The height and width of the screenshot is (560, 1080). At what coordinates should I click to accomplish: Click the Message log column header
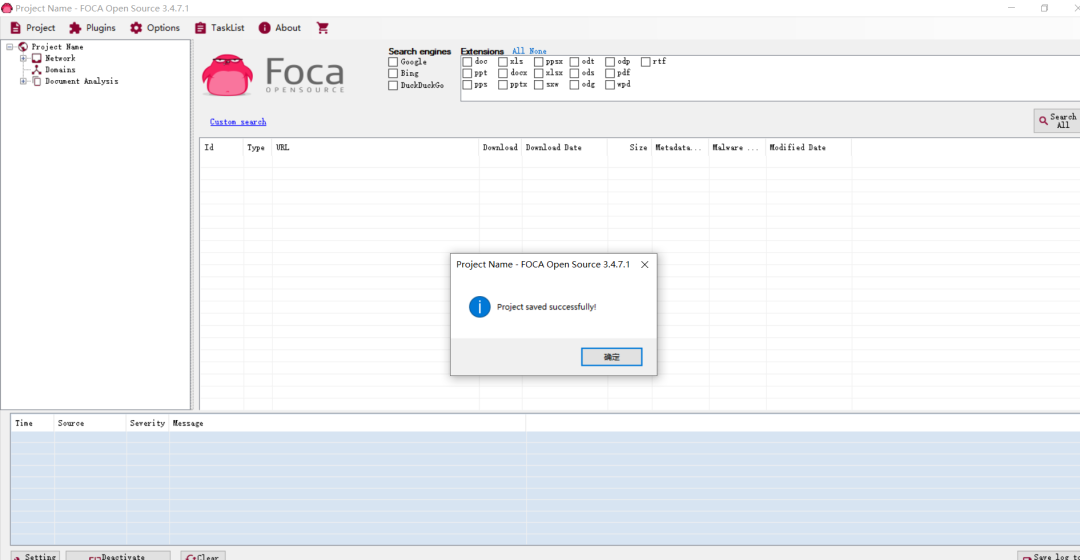click(347, 424)
